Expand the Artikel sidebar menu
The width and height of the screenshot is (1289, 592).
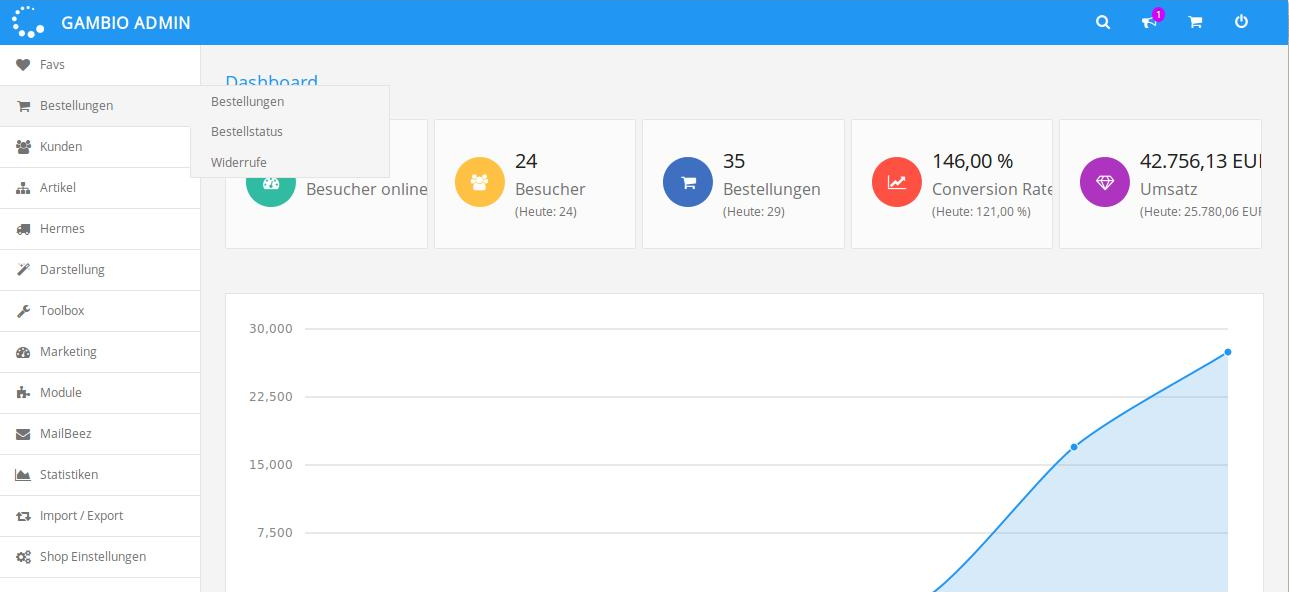tap(58, 188)
